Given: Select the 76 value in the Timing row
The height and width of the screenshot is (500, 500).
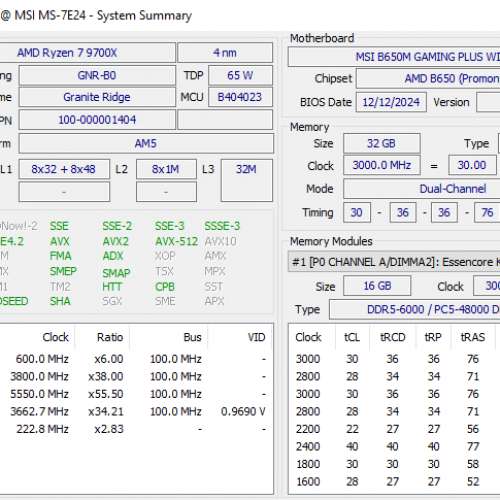Looking at the screenshot, I should pyautogui.click(x=487, y=212).
